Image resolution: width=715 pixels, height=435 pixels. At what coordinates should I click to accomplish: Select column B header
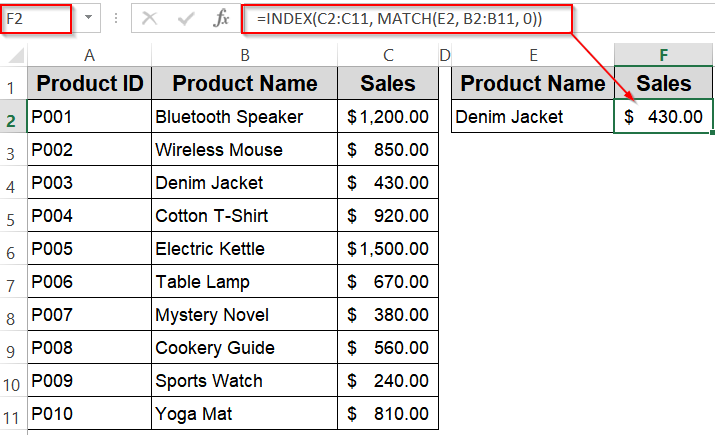pyautogui.click(x=244, y=54)
